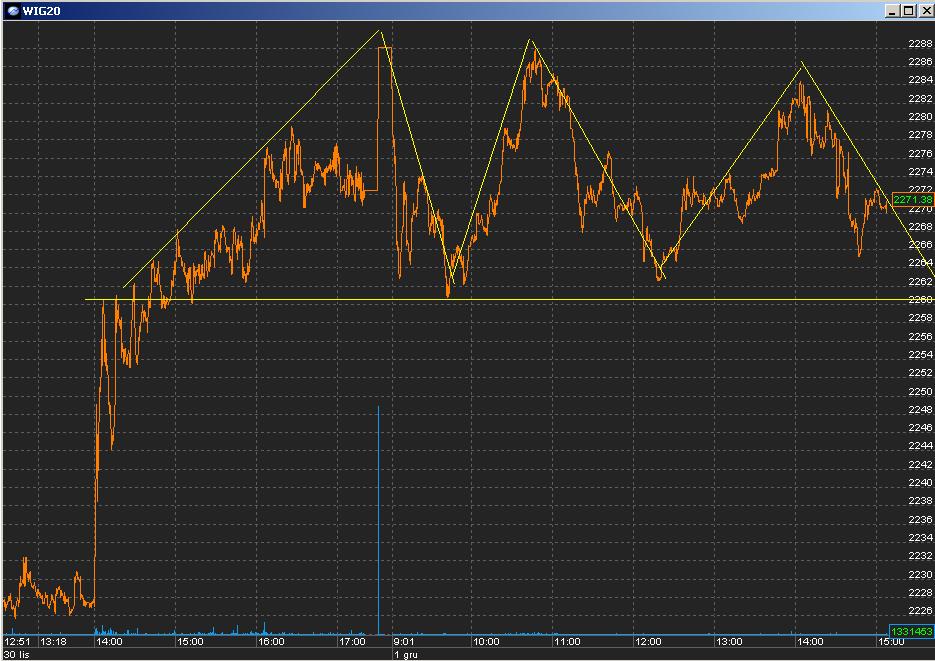935x661 pixels.
Task: Click the 2226 price axis label
Action: point(919,610)
